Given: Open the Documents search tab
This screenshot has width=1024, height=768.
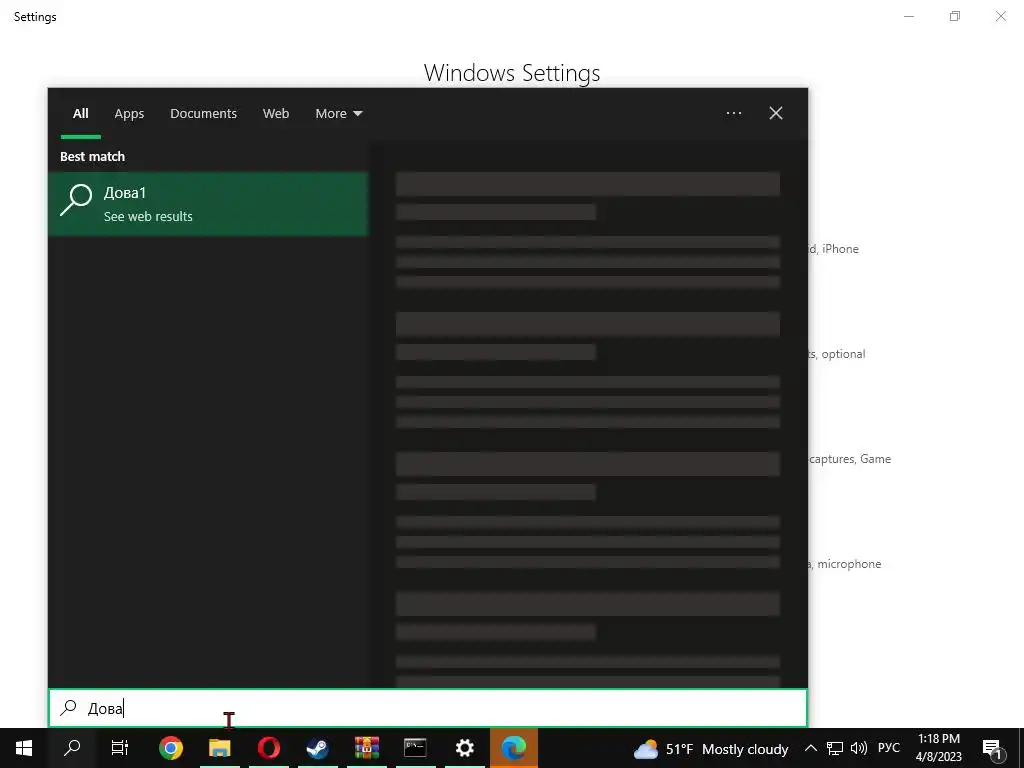Looking at the screenshot, I should [203, 114].
